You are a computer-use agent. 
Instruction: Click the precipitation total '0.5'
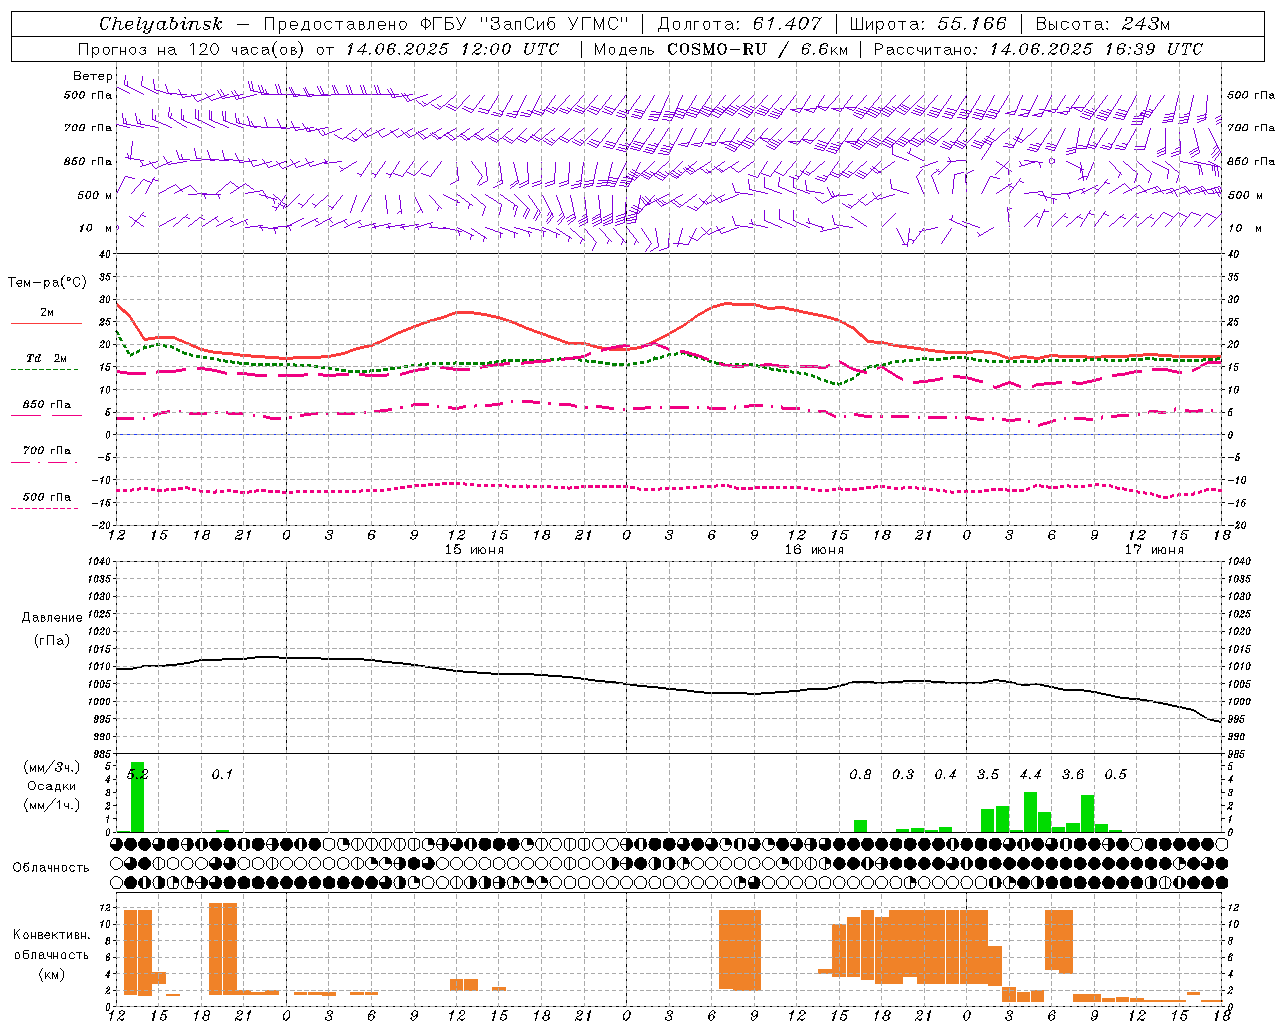pyautogui.click(x=1115, y=774)
